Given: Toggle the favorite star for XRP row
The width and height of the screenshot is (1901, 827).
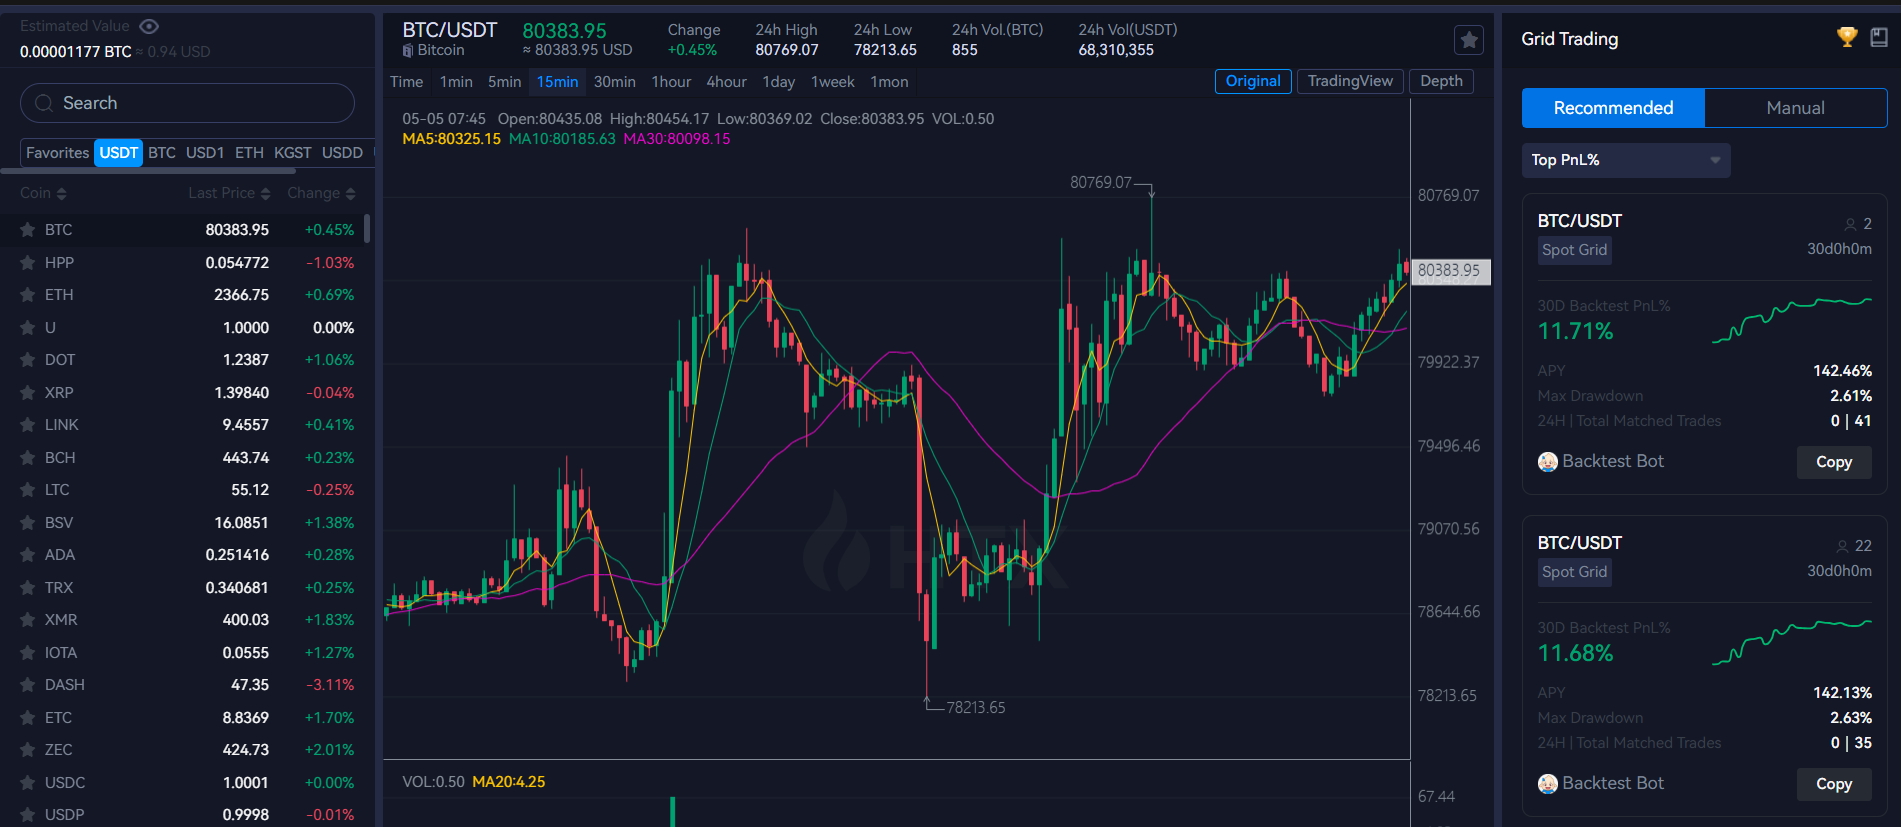Looking at the screenshot, I should pyautogui.click(x=28, y=393).
